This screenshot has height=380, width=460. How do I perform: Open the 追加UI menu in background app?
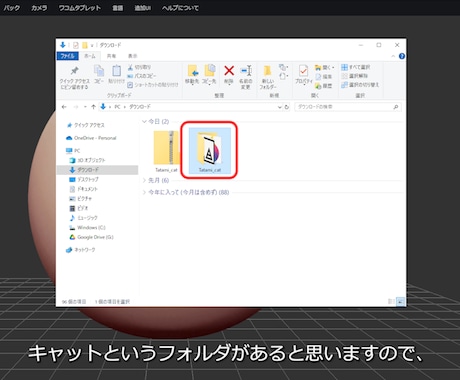(143, 8)
